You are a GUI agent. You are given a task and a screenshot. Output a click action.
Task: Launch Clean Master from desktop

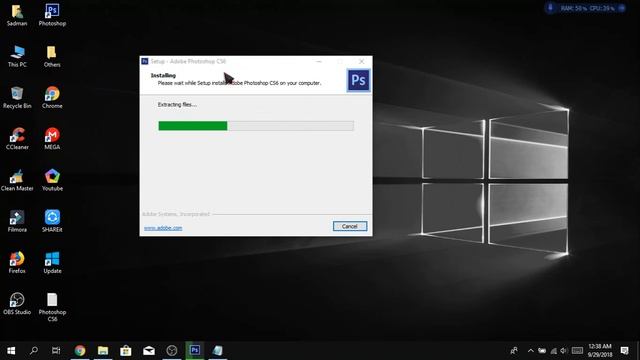17,180
